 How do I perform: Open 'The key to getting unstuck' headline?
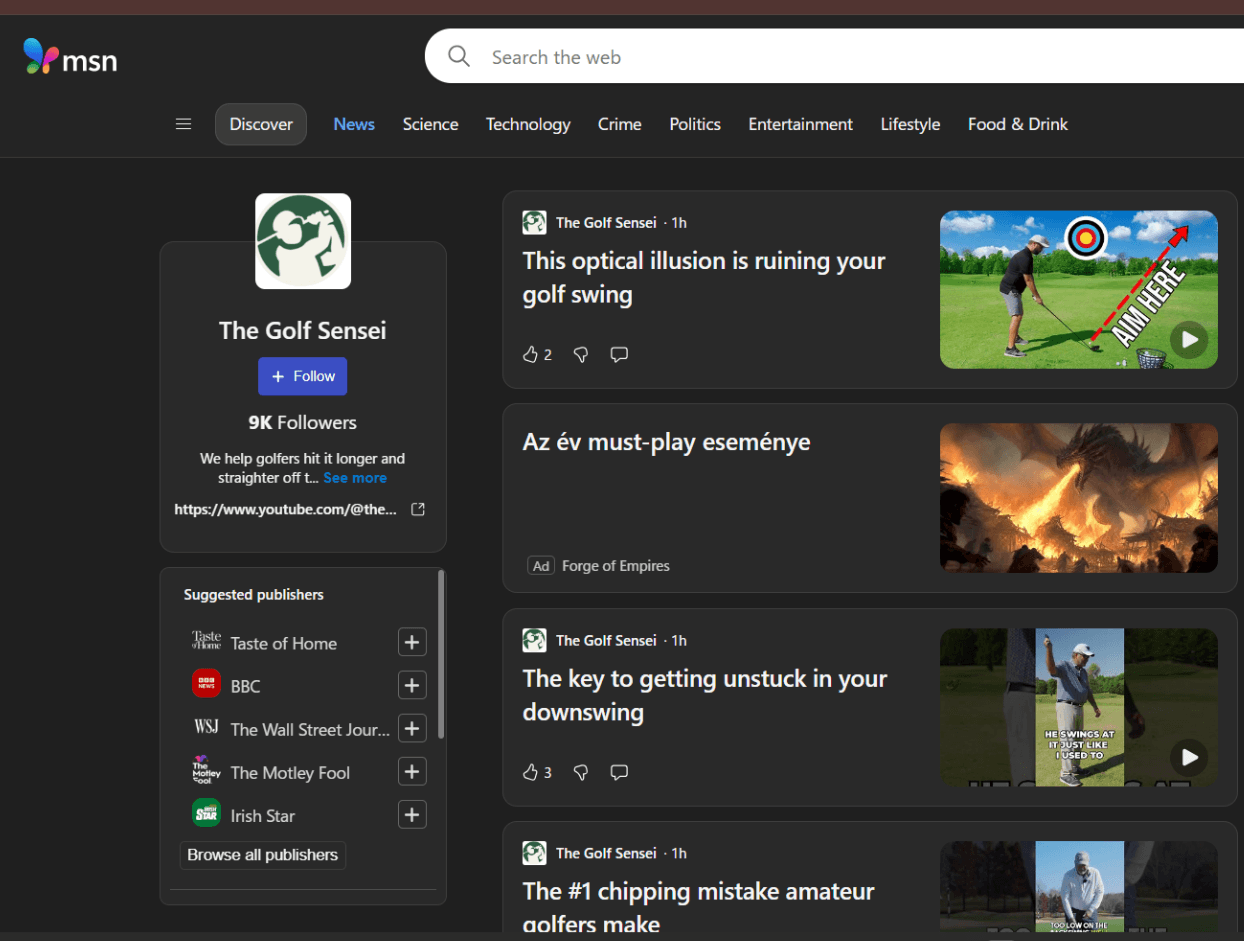pyautogui.click(x=705, y=695)
